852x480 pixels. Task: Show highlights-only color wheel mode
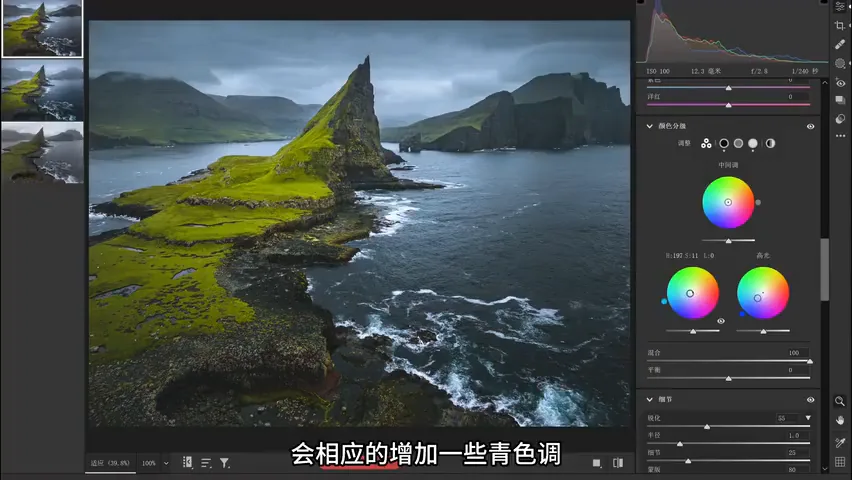tap(753, 144)
